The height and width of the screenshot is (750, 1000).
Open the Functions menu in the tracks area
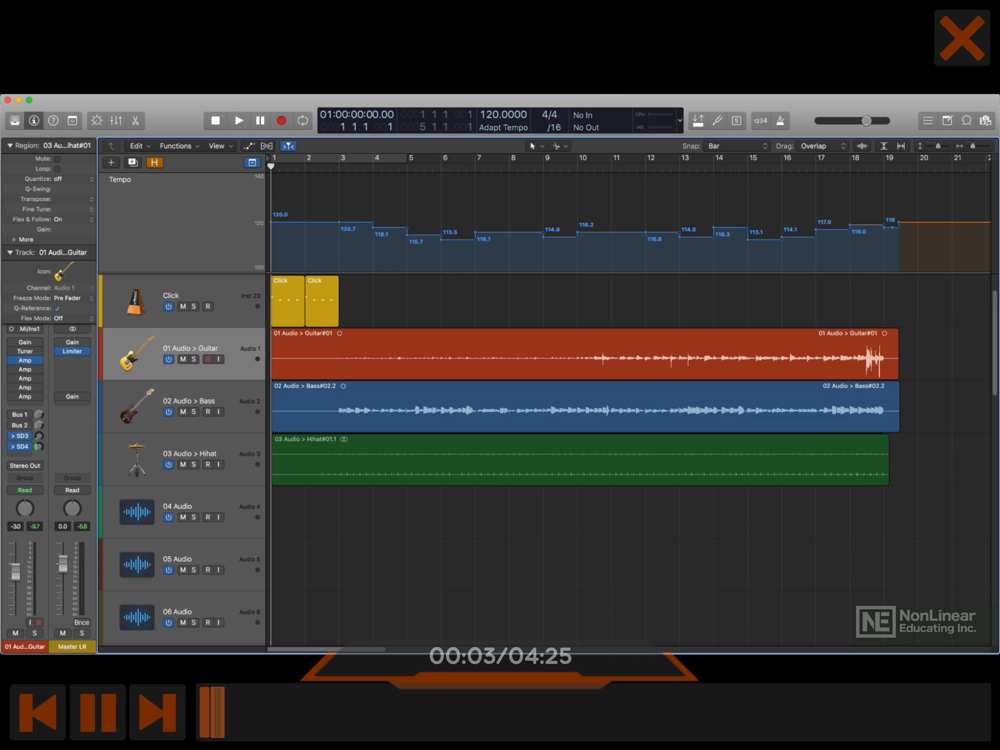point(178,146)
